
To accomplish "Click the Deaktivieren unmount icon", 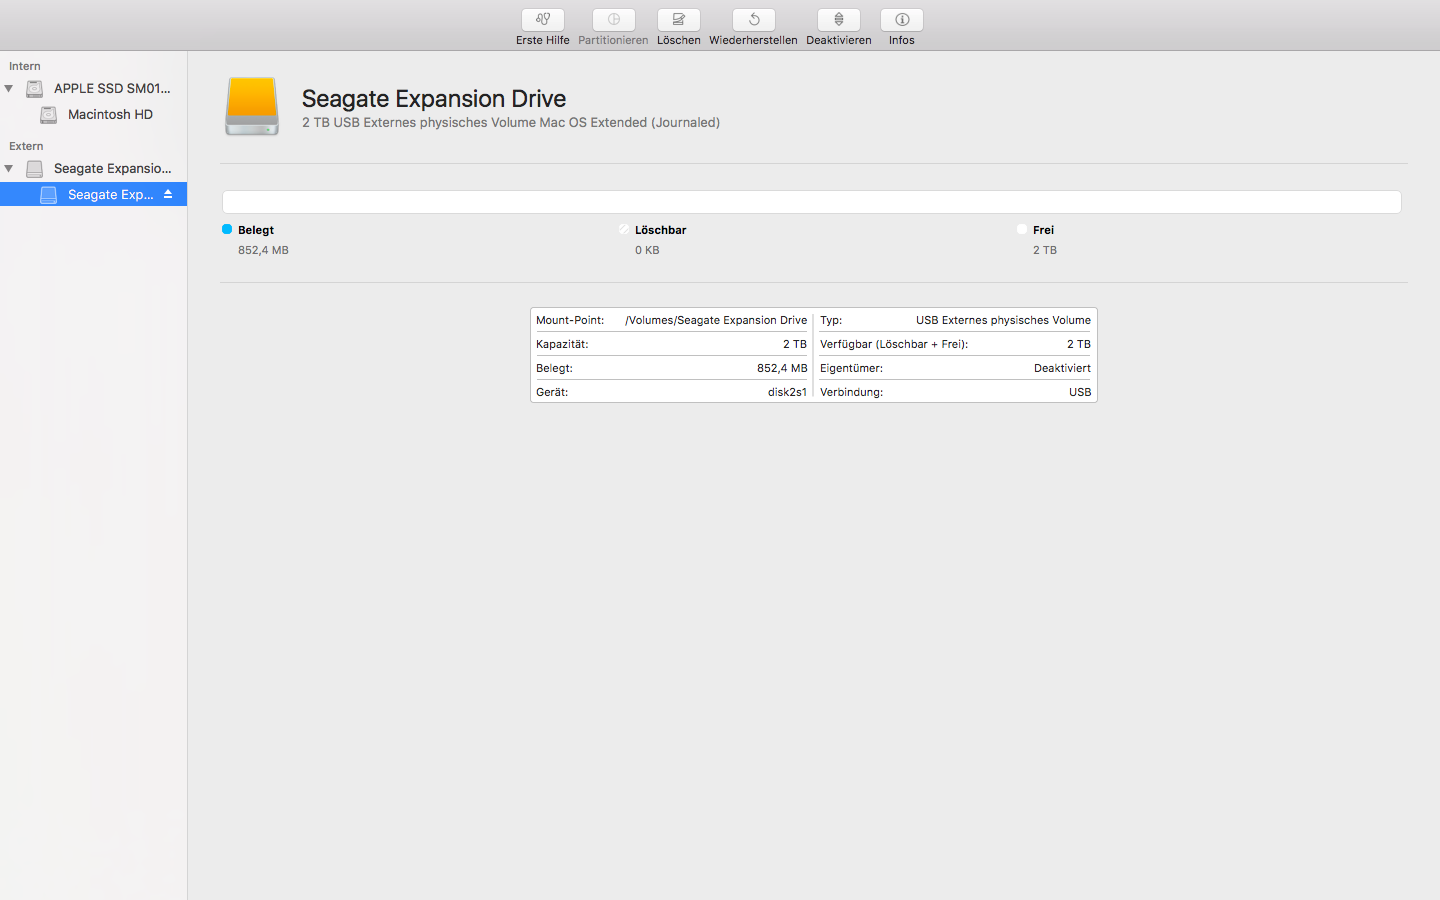I will (839, 20).
